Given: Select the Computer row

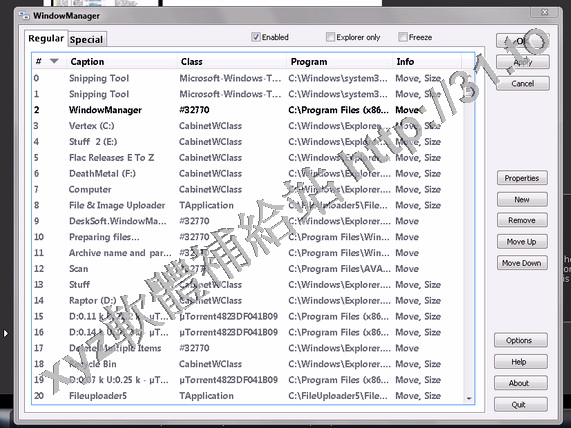Looking at the screenshot, I should pyautogui.click(x=248, y=189).
